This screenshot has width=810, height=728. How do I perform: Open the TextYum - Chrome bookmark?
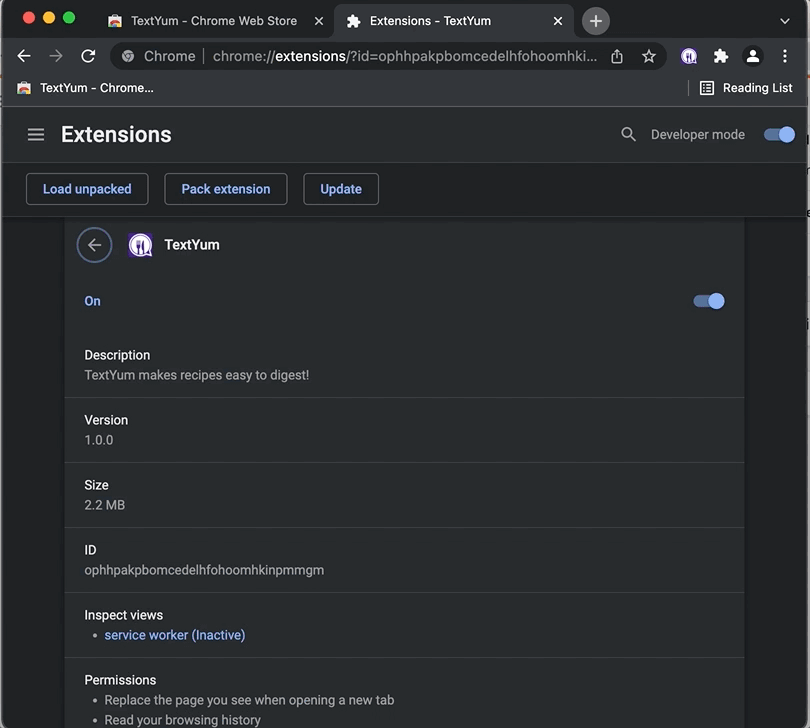pos(85,88)
